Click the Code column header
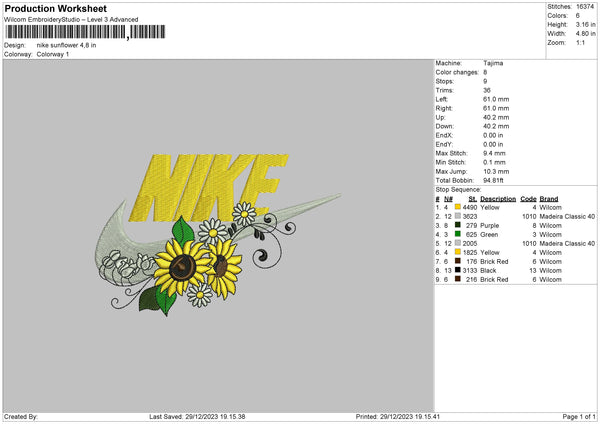 (x=528, y=199)
